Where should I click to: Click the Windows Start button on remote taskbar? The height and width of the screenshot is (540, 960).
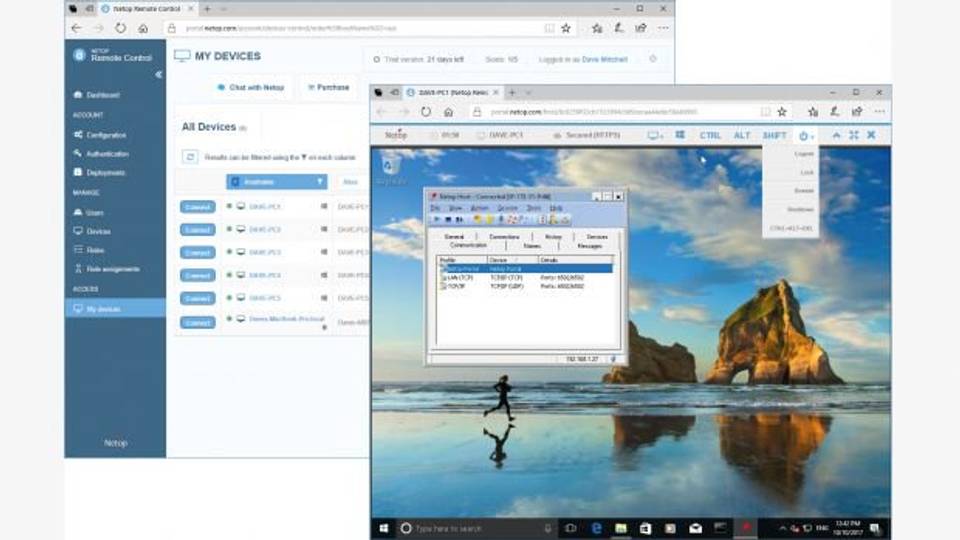coord(384,527)
